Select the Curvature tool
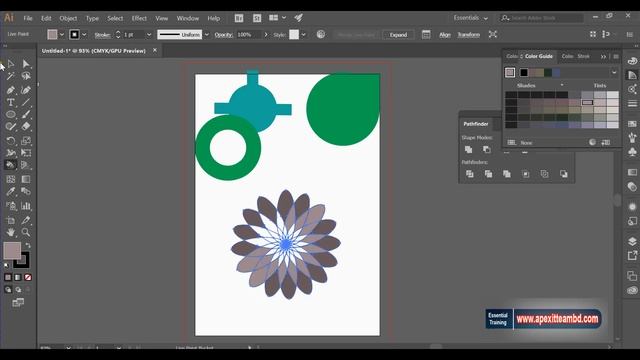This screenshot has height=360, width=640. click(x=26, y=90)
